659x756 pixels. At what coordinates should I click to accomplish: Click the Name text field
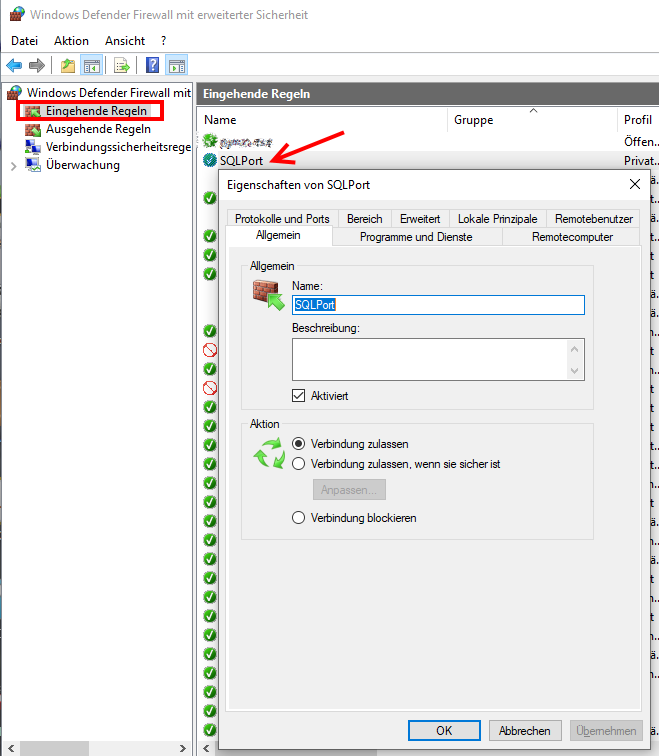pyautogui.click(x=438, y=306)
